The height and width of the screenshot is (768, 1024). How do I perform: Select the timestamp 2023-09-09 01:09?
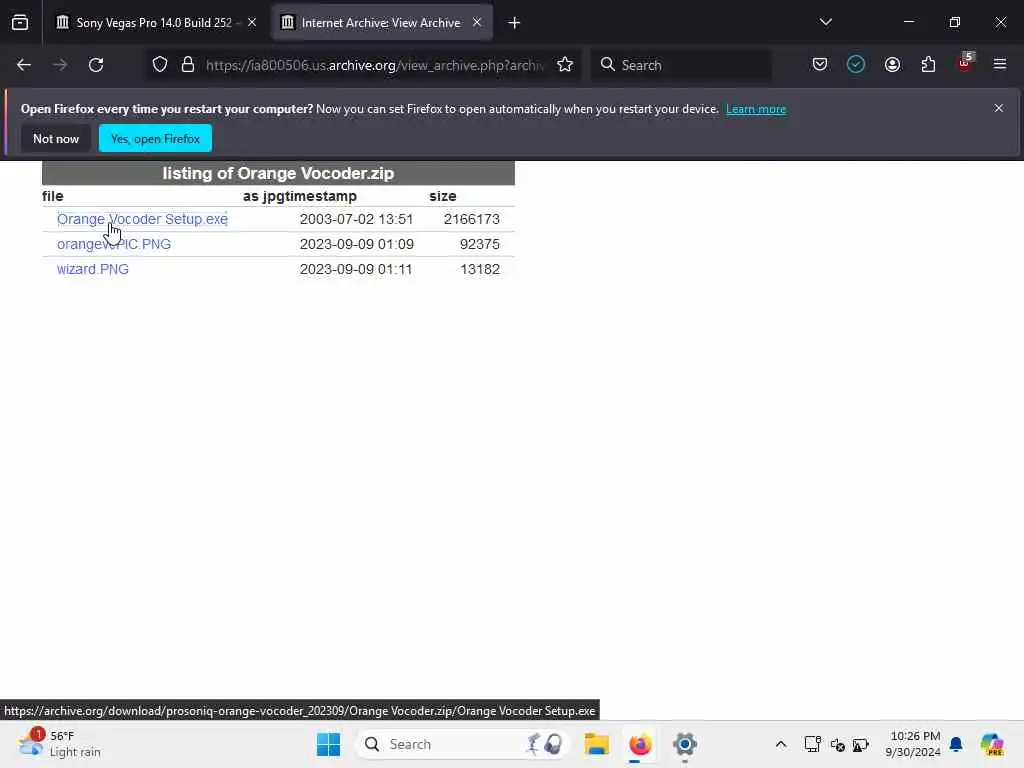(356, 244)
